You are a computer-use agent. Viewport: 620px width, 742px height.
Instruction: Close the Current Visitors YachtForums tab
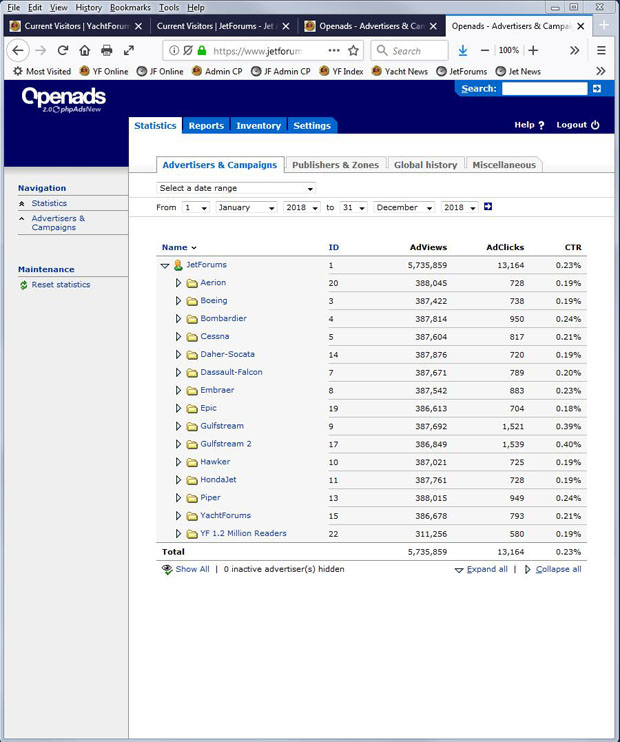click(x=138, y=26)
